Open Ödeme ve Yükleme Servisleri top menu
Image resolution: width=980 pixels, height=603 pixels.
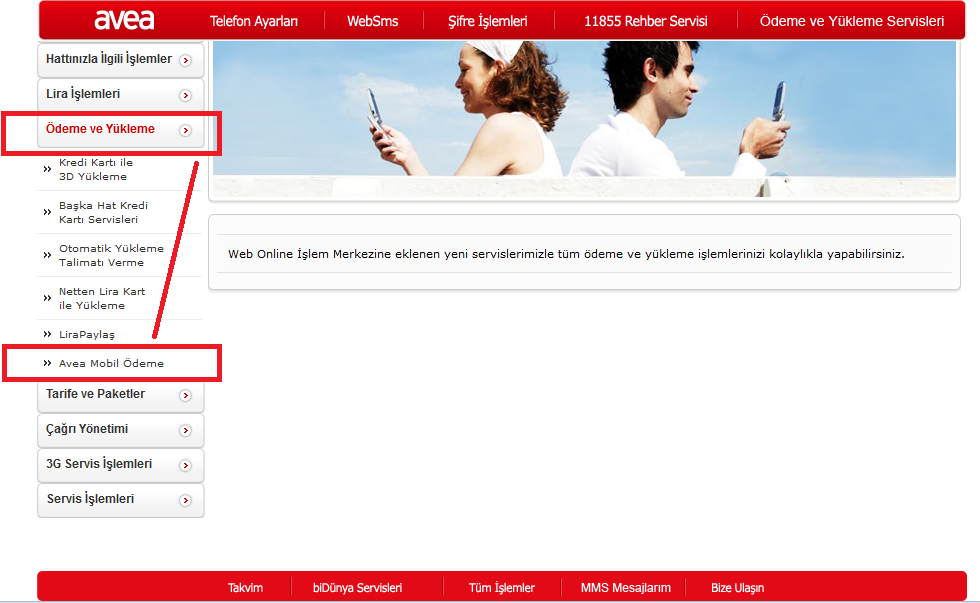[x=851, y=21]
